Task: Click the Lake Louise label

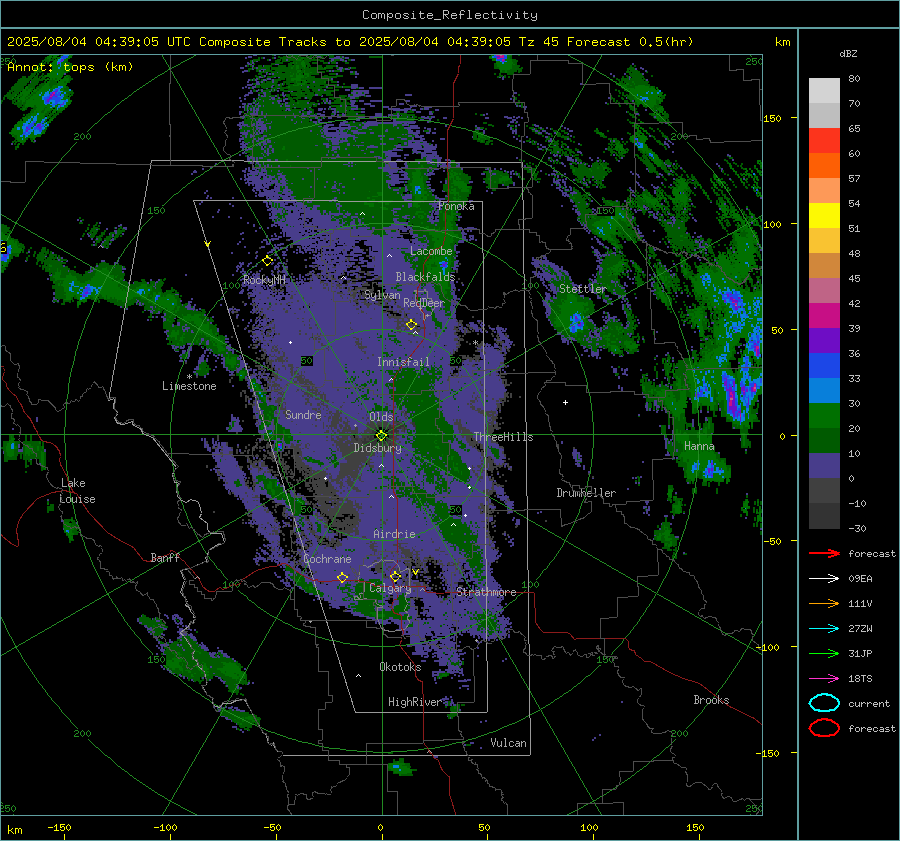Action: click(x=77, y=491)
